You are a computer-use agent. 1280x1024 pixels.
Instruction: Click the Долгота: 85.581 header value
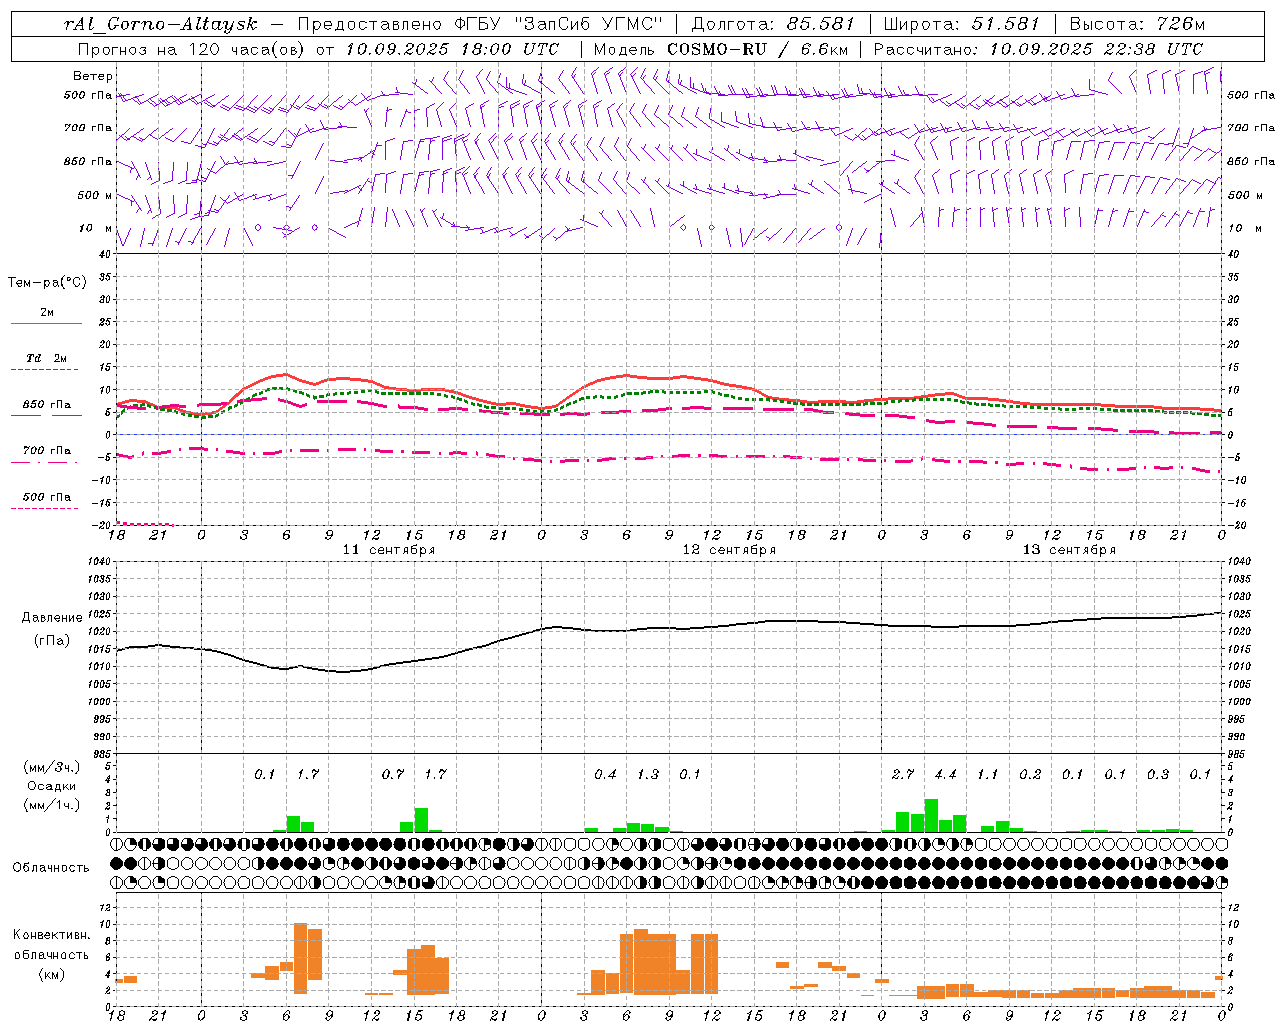click(x=773, y=24)
